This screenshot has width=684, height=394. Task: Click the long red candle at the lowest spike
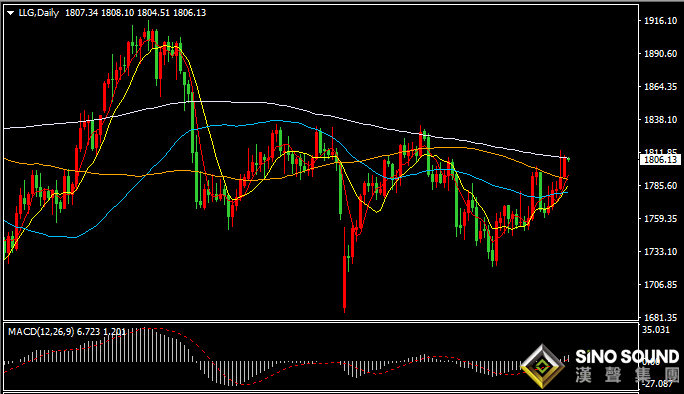point(345,269)
